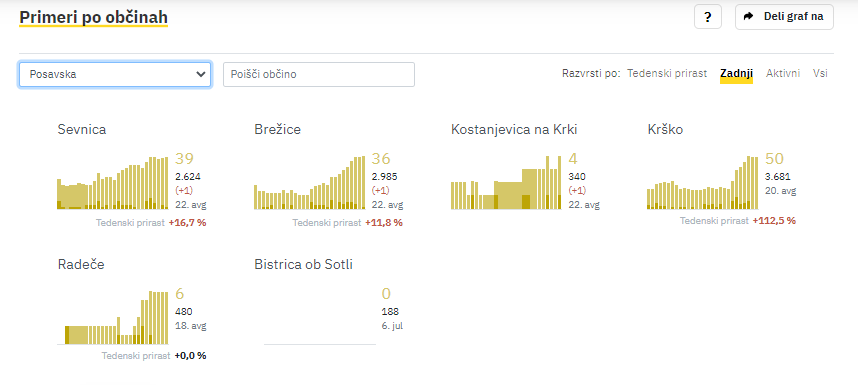
Task: Click Krško's last case count 50
Action: (x=775, y=159)
